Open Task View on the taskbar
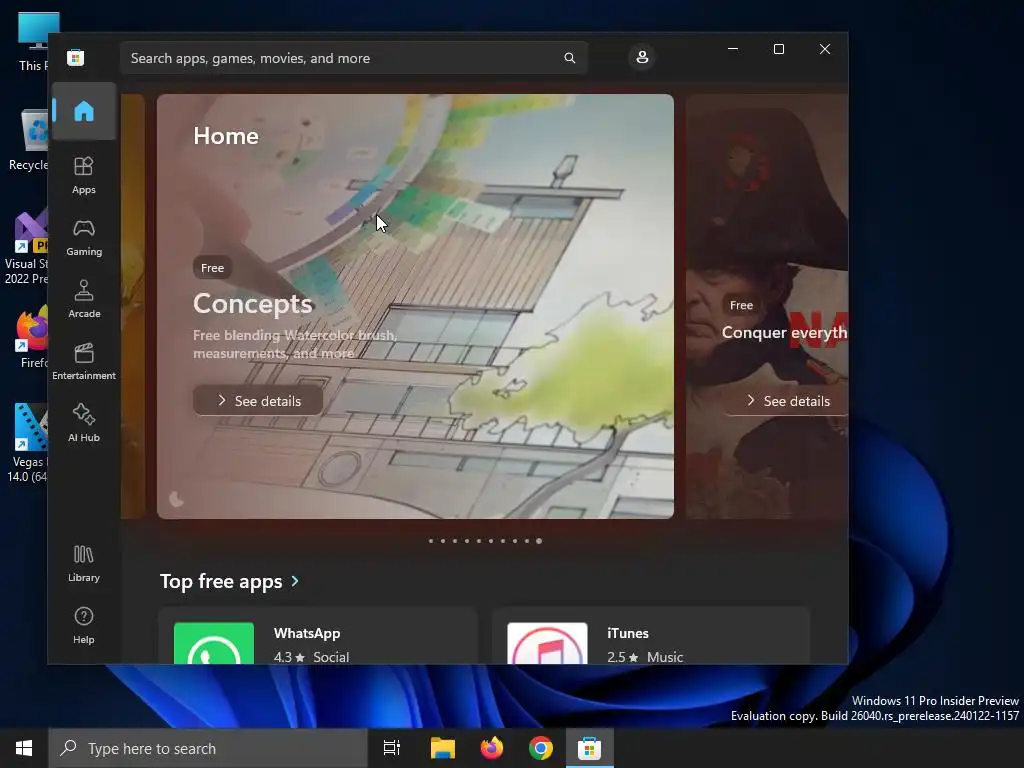Image resolution: width=1024 pixels, height=768 pixels. tap(392, 748)
